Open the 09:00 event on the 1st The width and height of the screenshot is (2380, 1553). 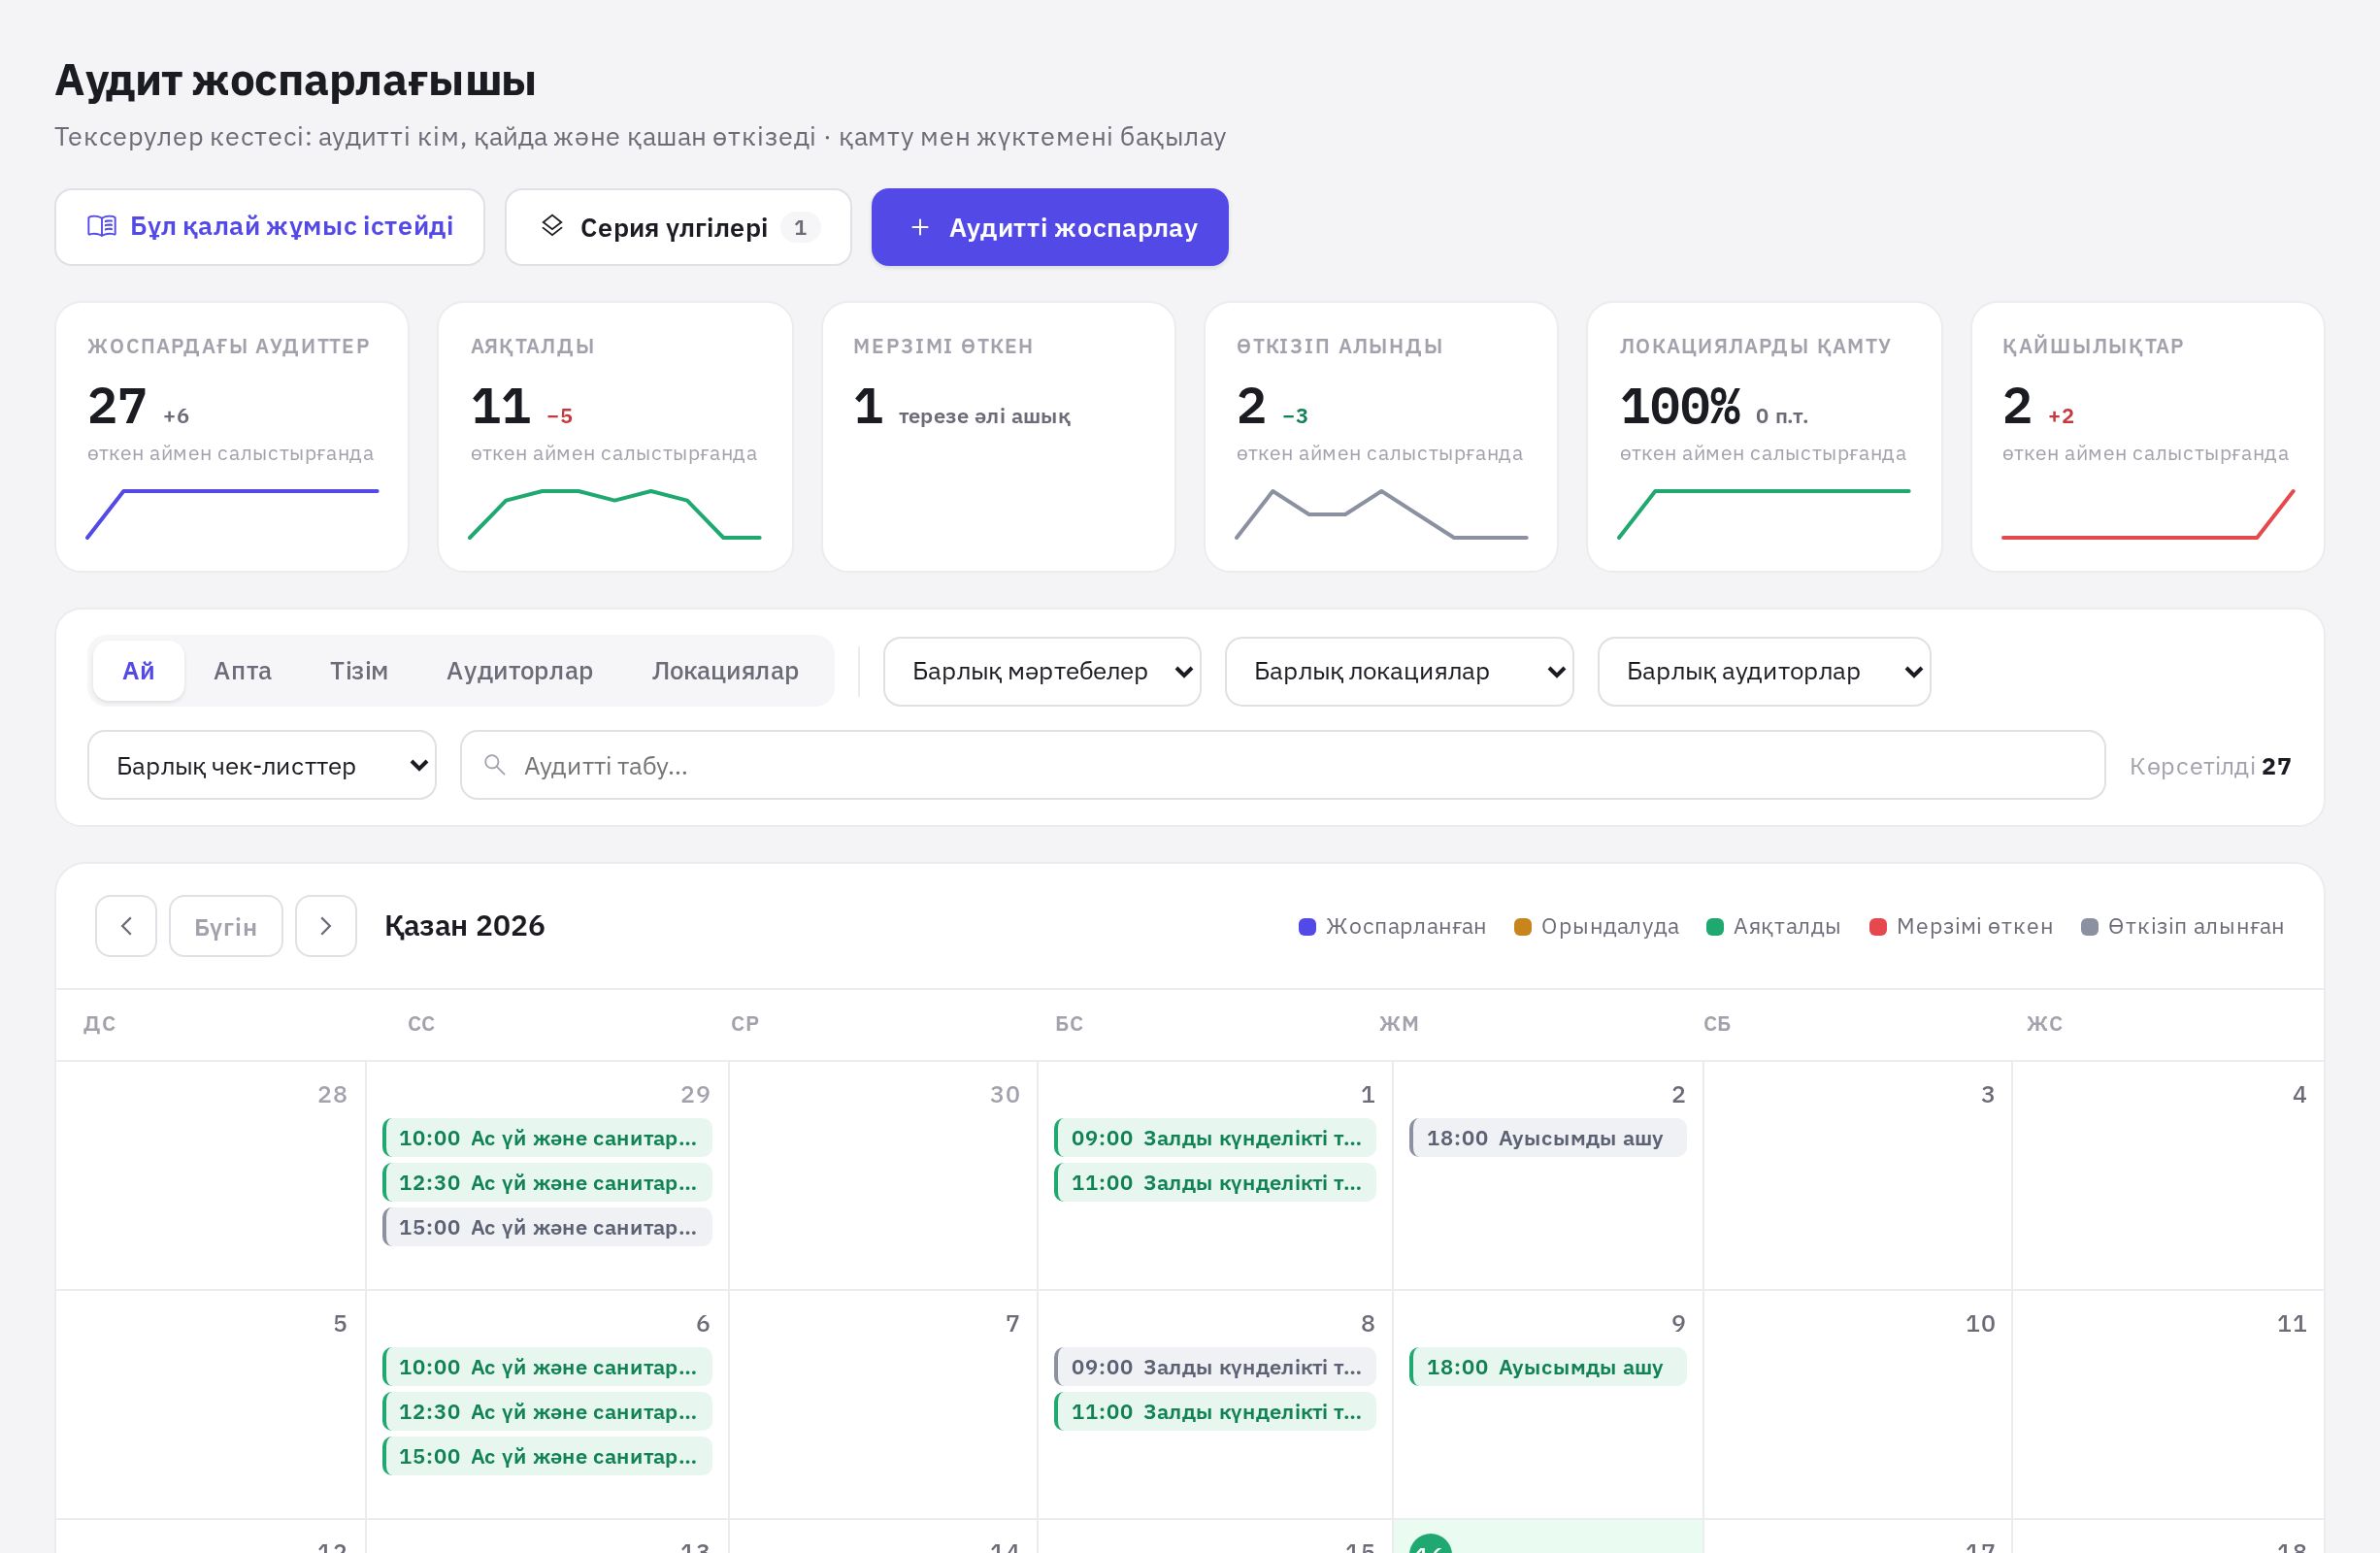click(x=1215, y=1138)
